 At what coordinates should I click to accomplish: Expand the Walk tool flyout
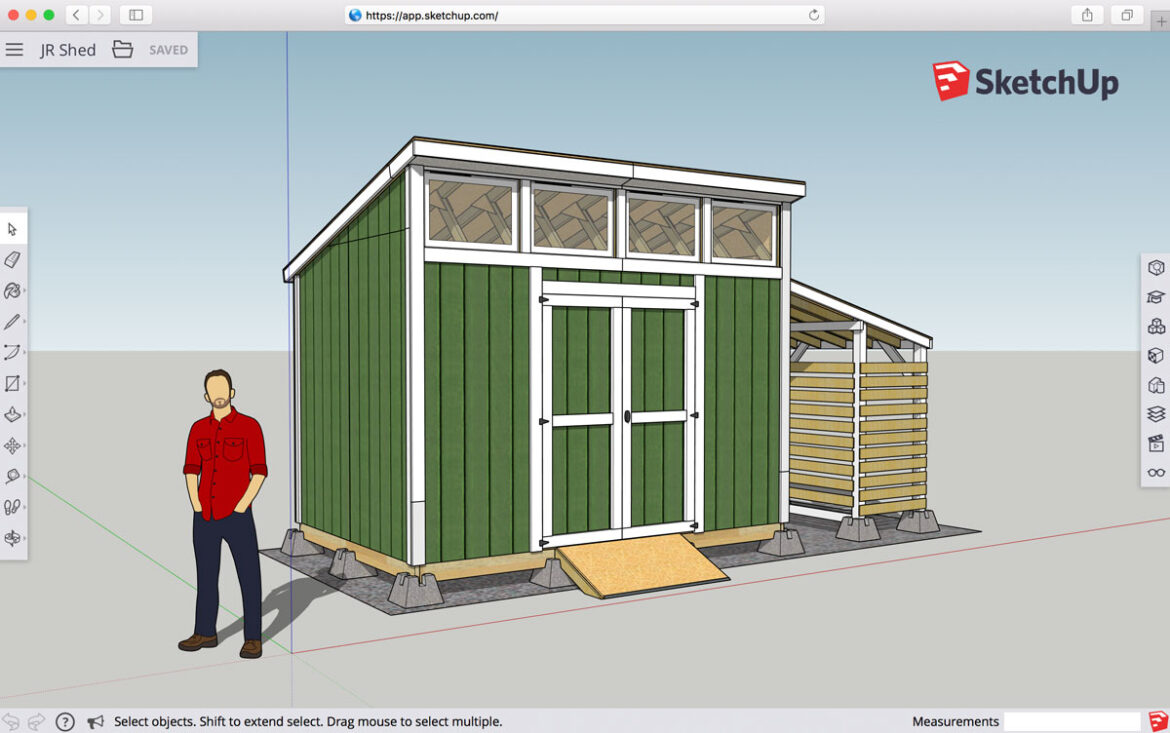[24, 507]
